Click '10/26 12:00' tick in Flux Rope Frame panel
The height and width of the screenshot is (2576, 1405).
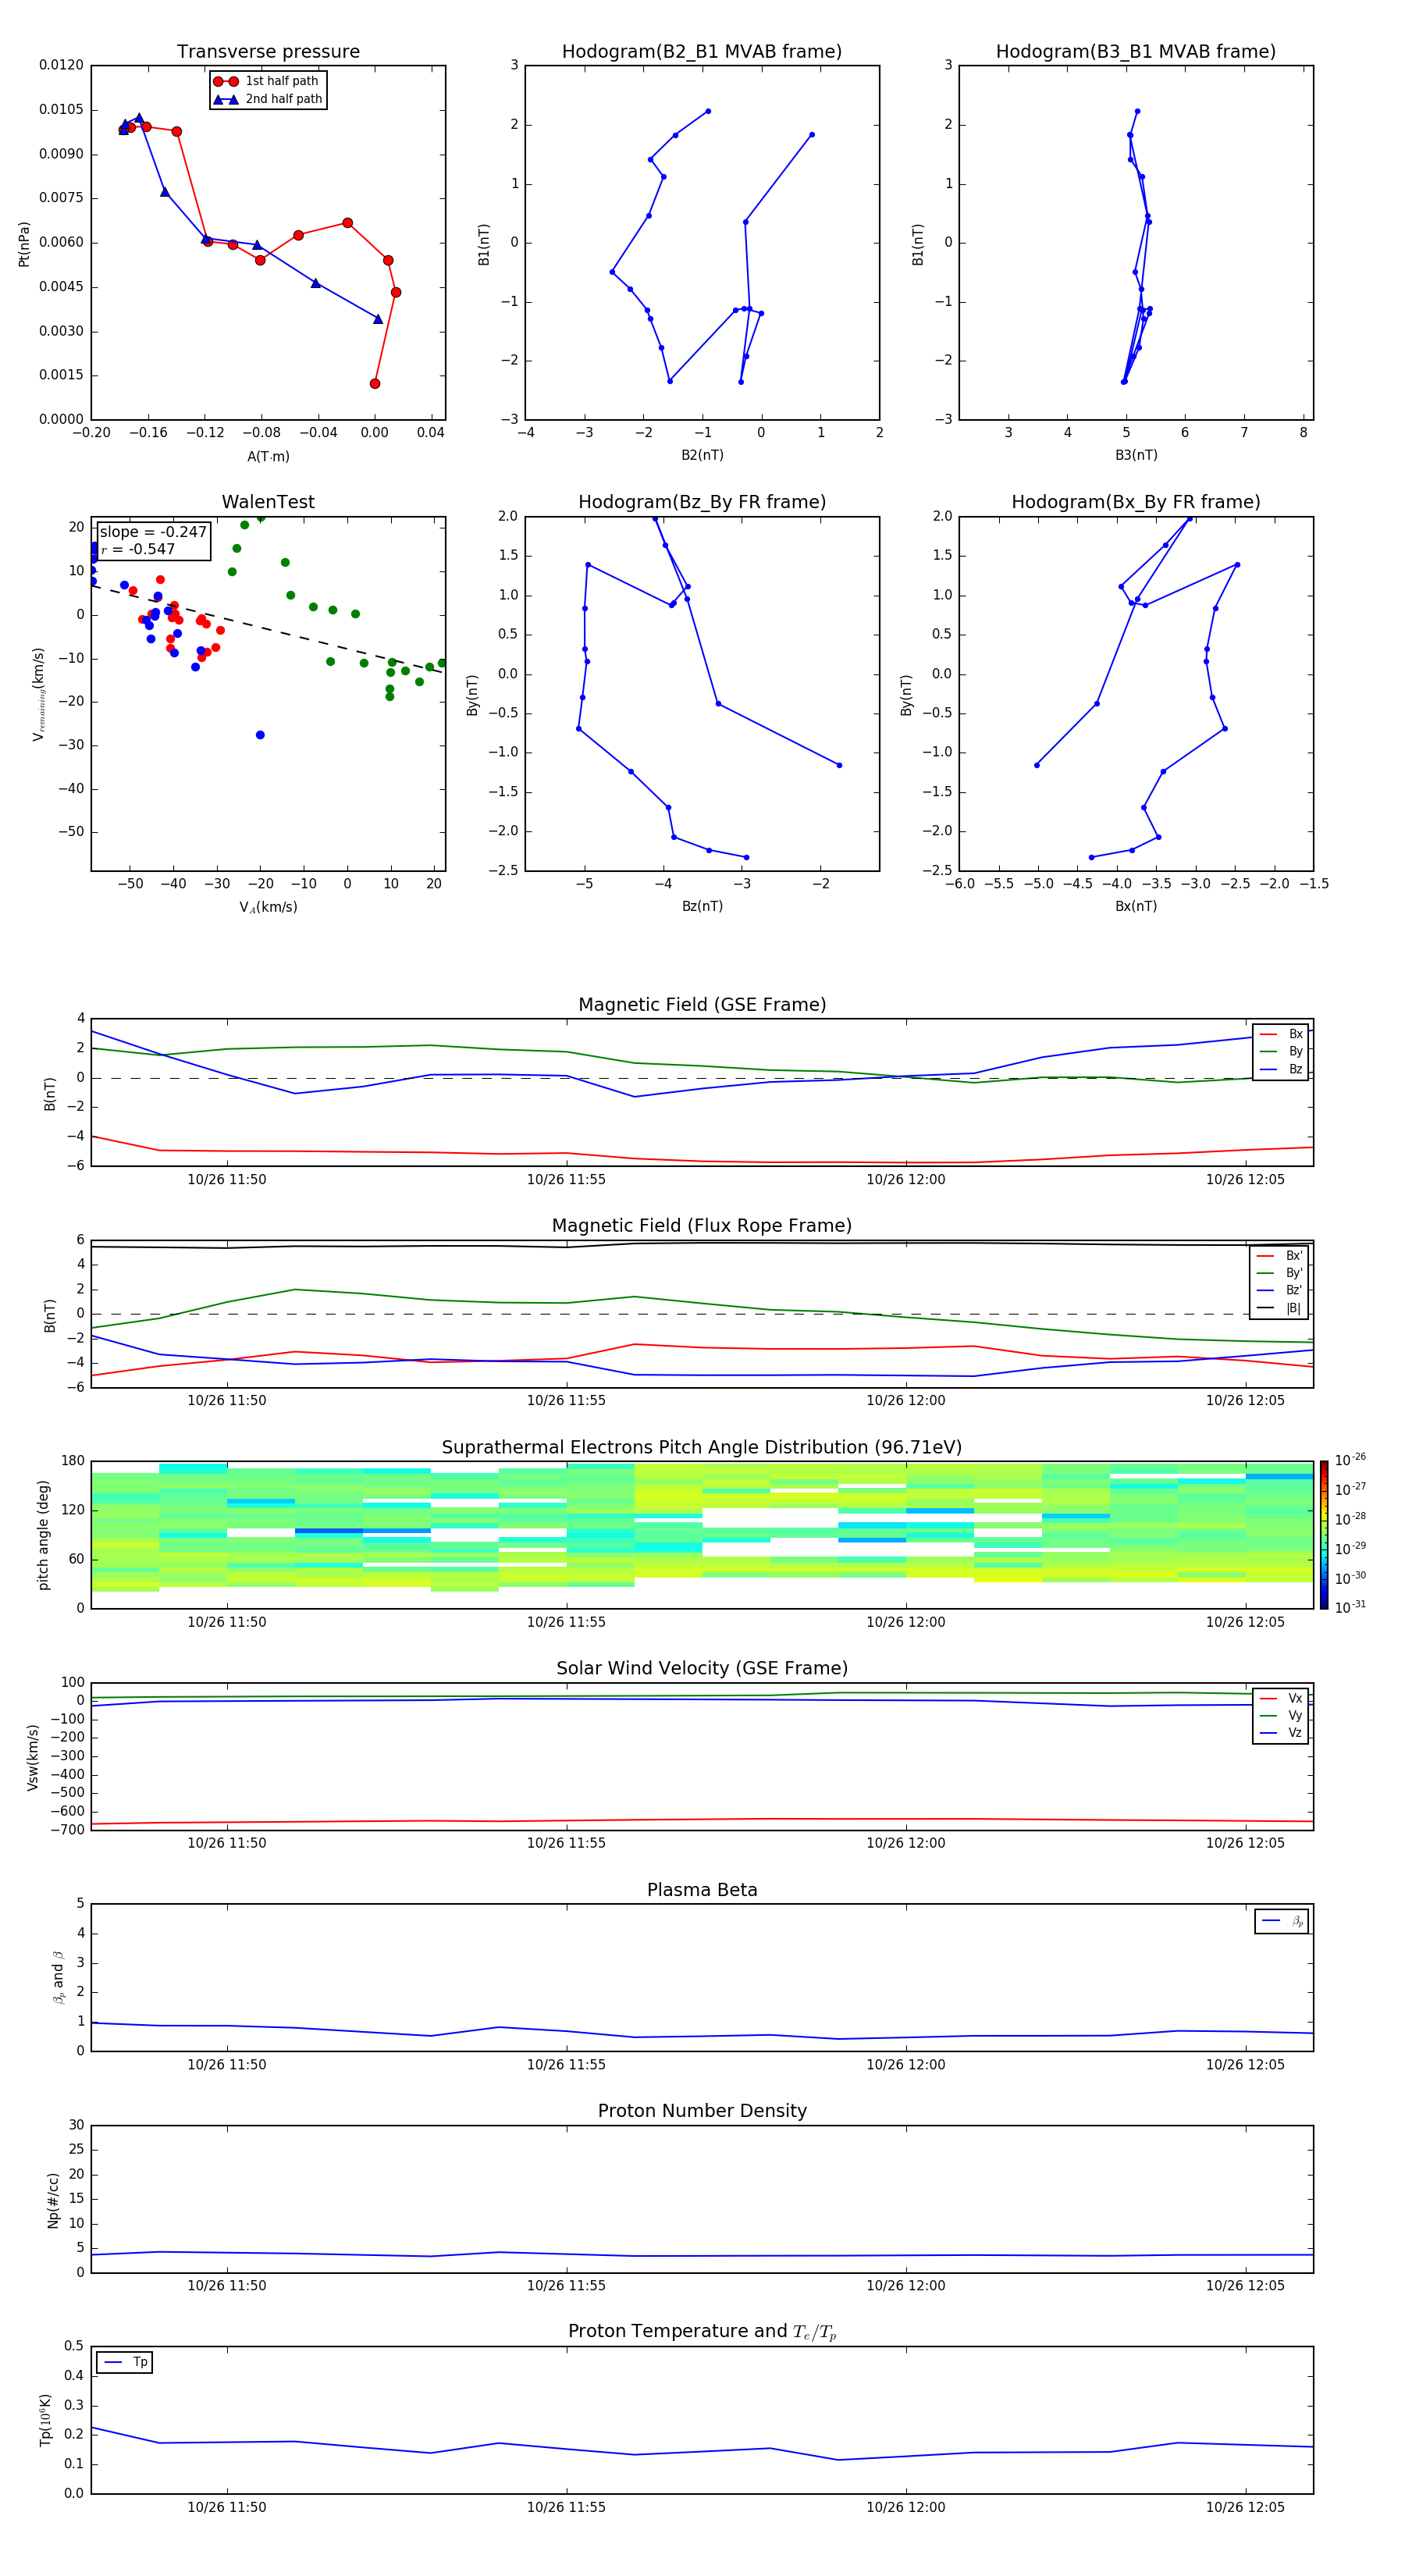click(906, 1401)
